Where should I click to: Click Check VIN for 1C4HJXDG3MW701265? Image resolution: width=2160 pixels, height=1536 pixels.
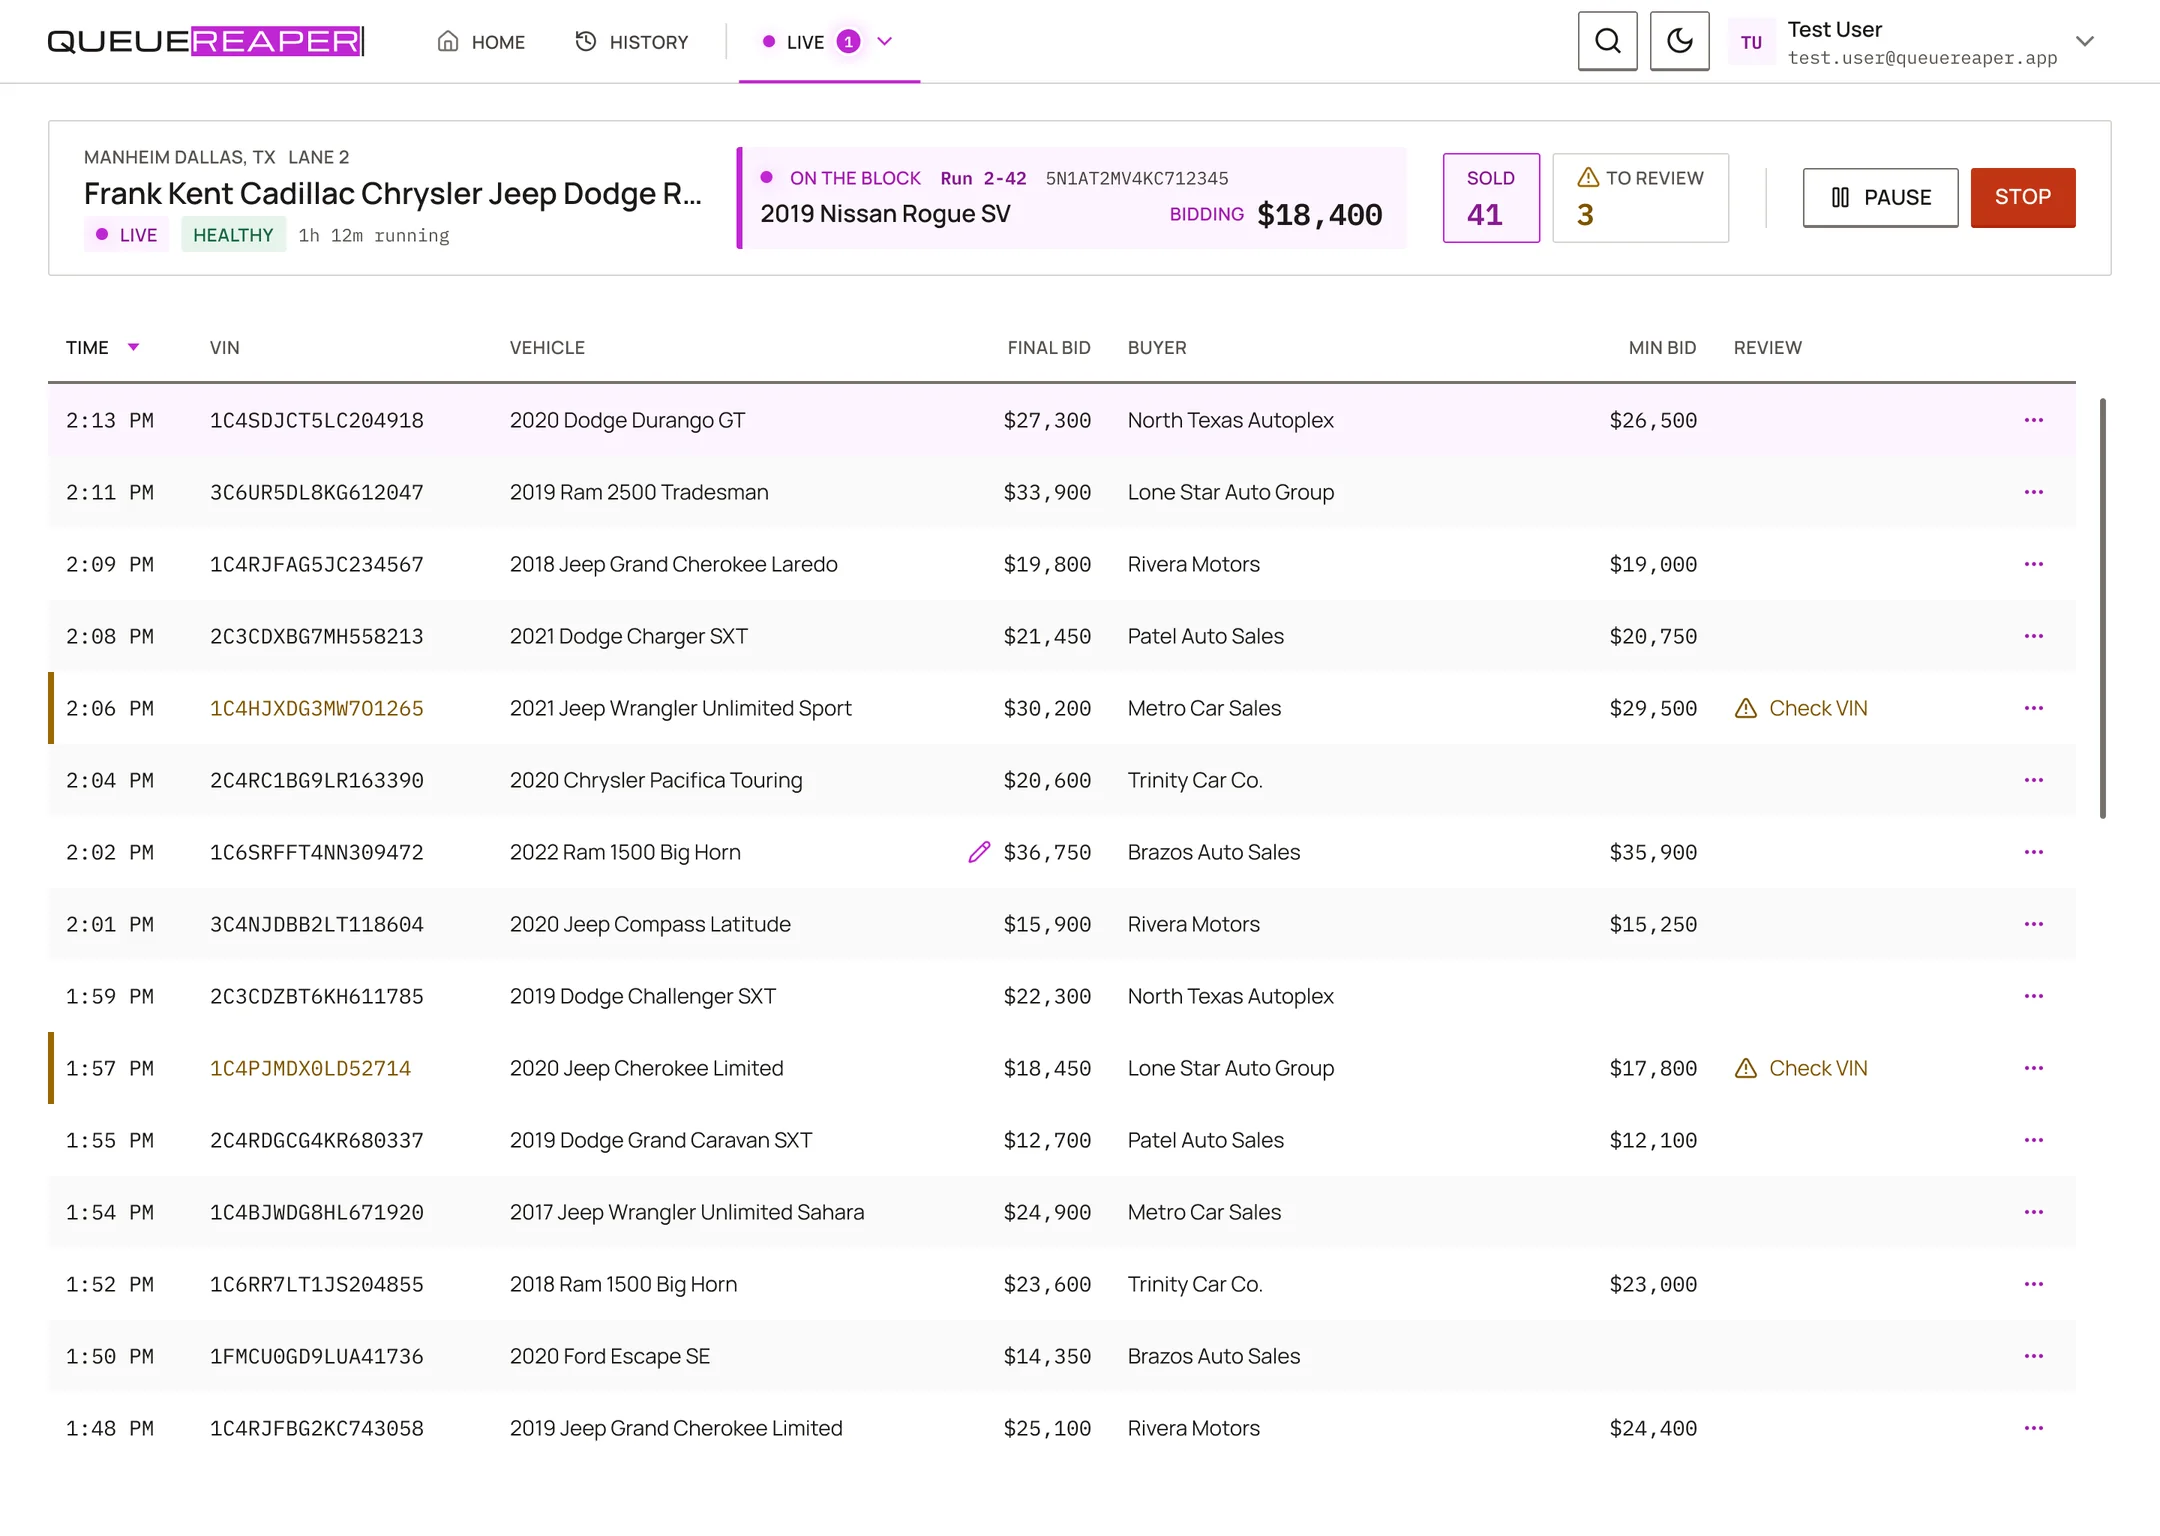pos(1801,708)
